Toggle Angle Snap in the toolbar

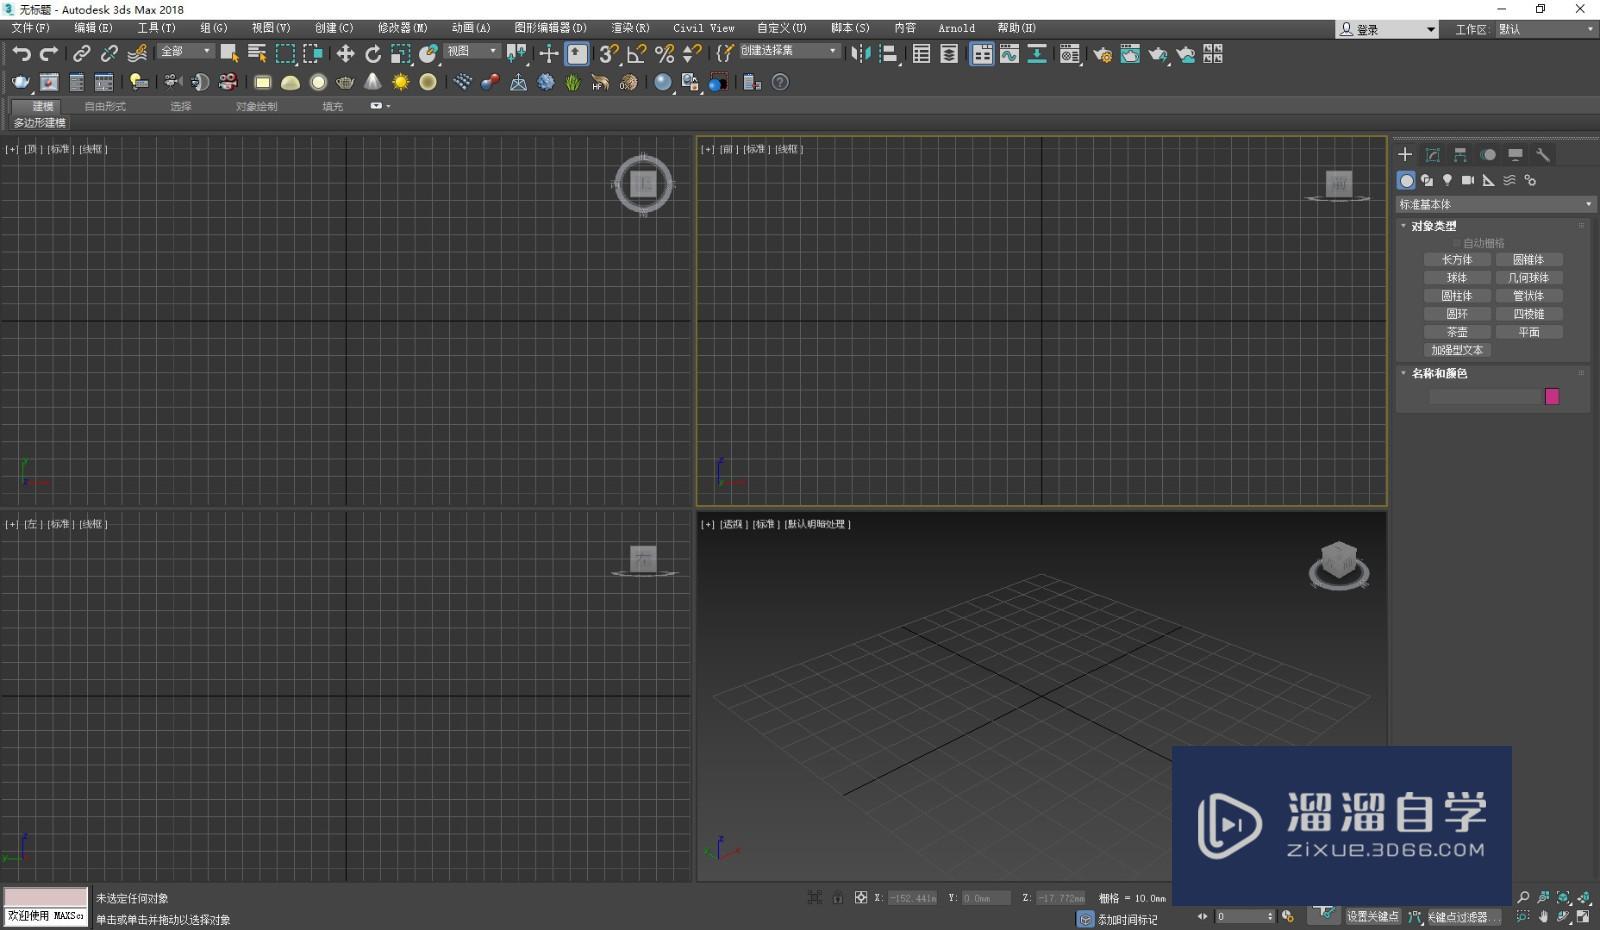(636, 54)
